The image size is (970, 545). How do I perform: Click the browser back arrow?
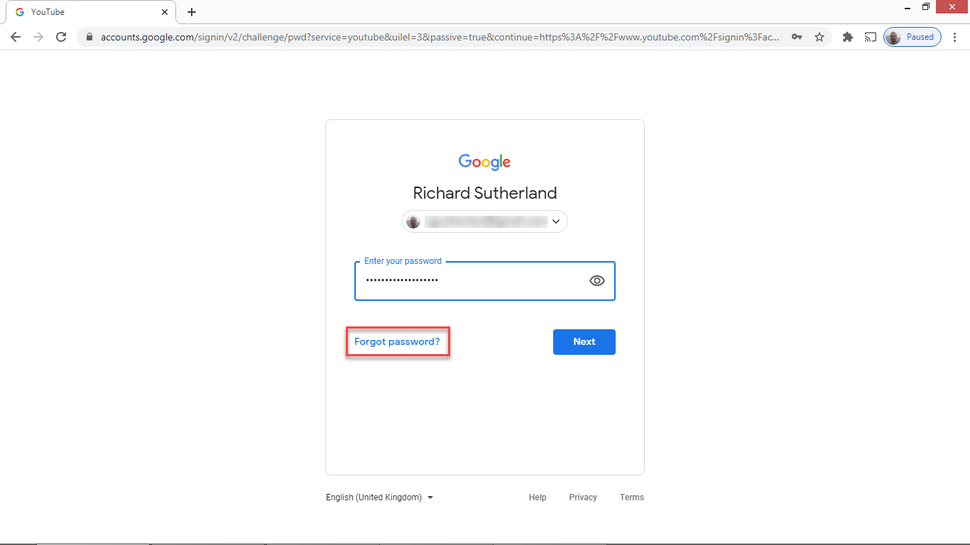coord(15,37)
